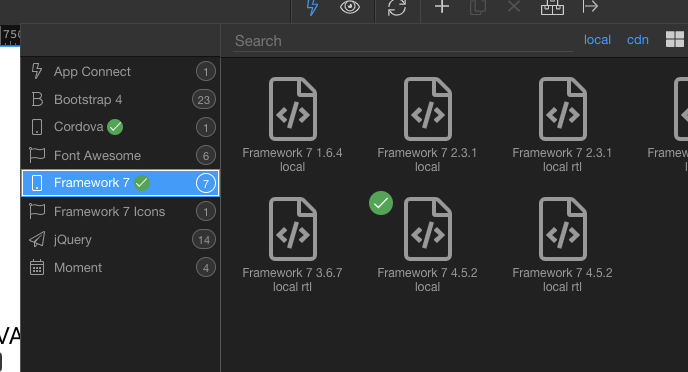Screen dimensions: 688x372
Task: Click the green checkmark next to Framework 7
Action: point(142,182)
